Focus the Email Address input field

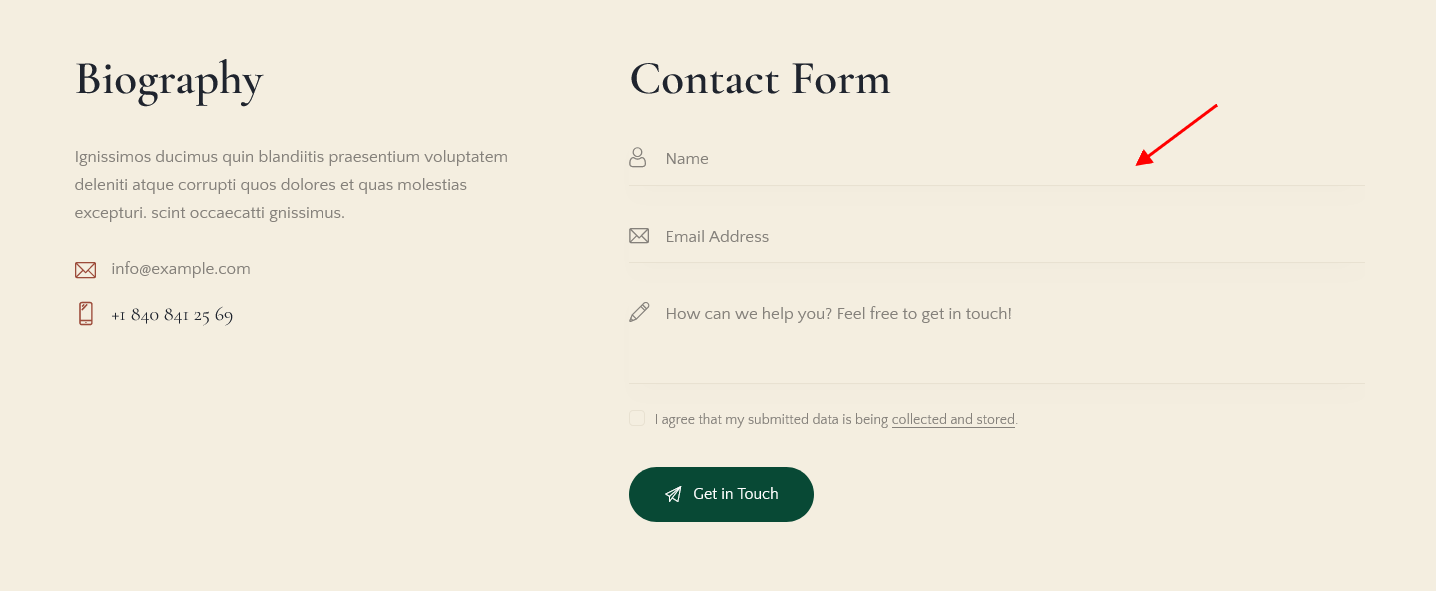click(x=996, y=236)
